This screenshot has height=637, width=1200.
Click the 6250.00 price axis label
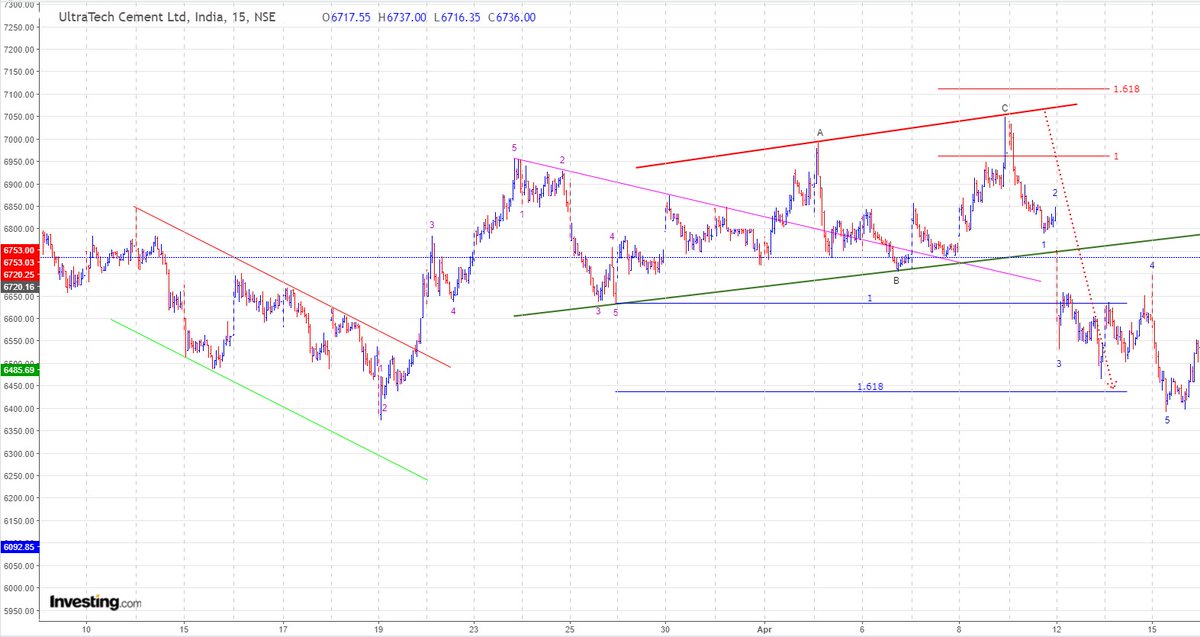click(x=19, y=476)
